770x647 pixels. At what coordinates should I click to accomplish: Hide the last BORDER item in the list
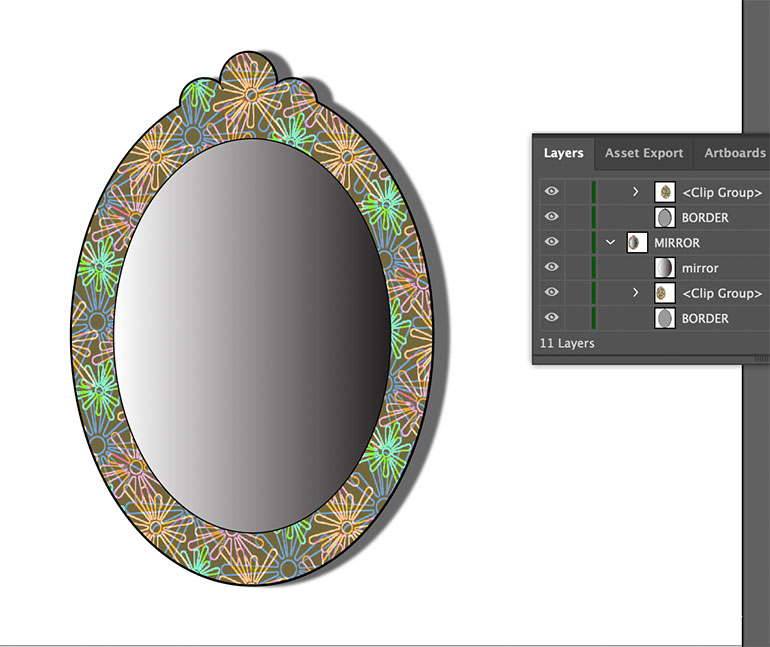click(550, 318)
